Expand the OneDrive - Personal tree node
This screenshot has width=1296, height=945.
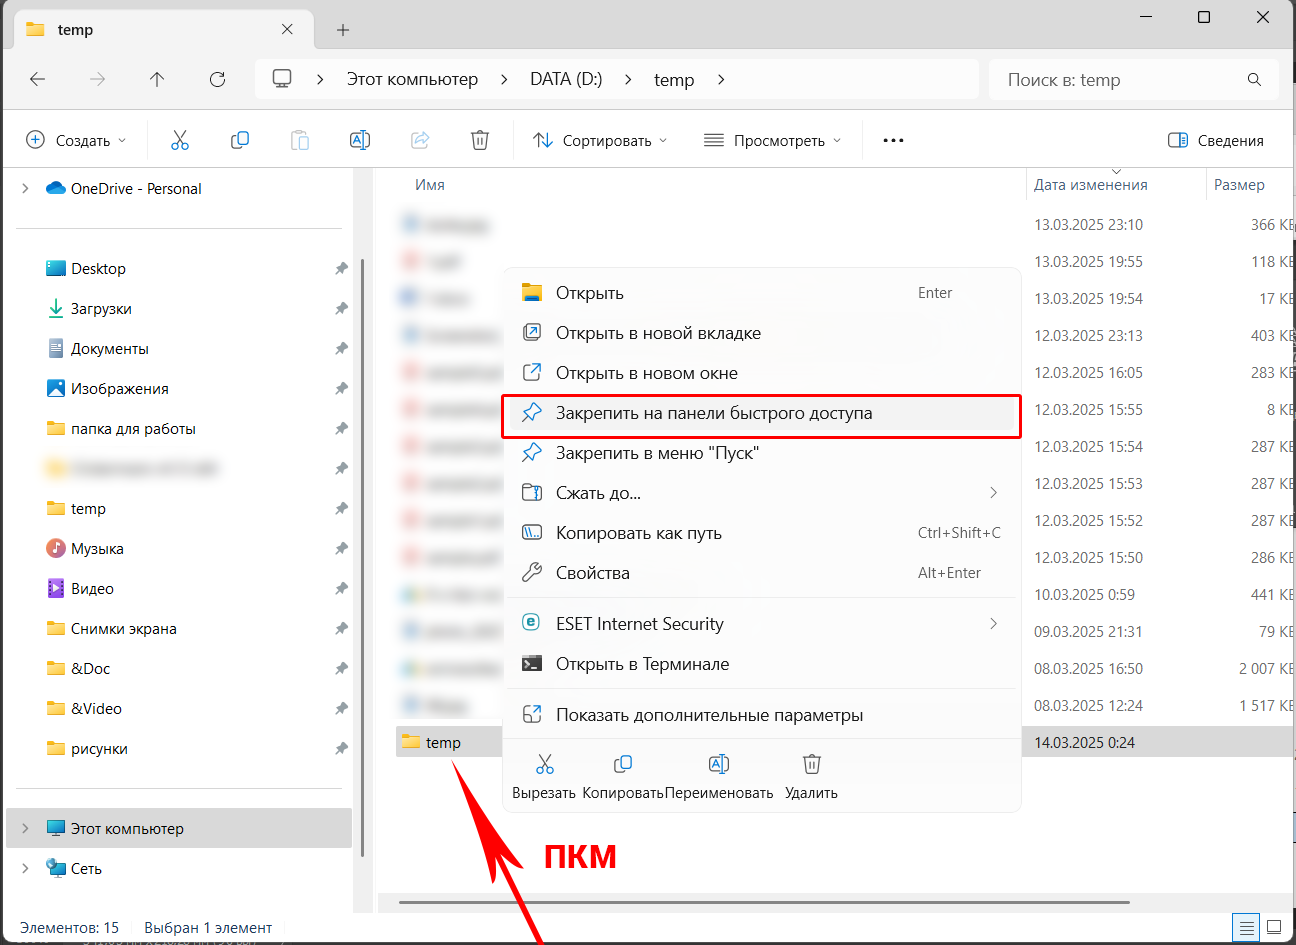tap(25, 188)
